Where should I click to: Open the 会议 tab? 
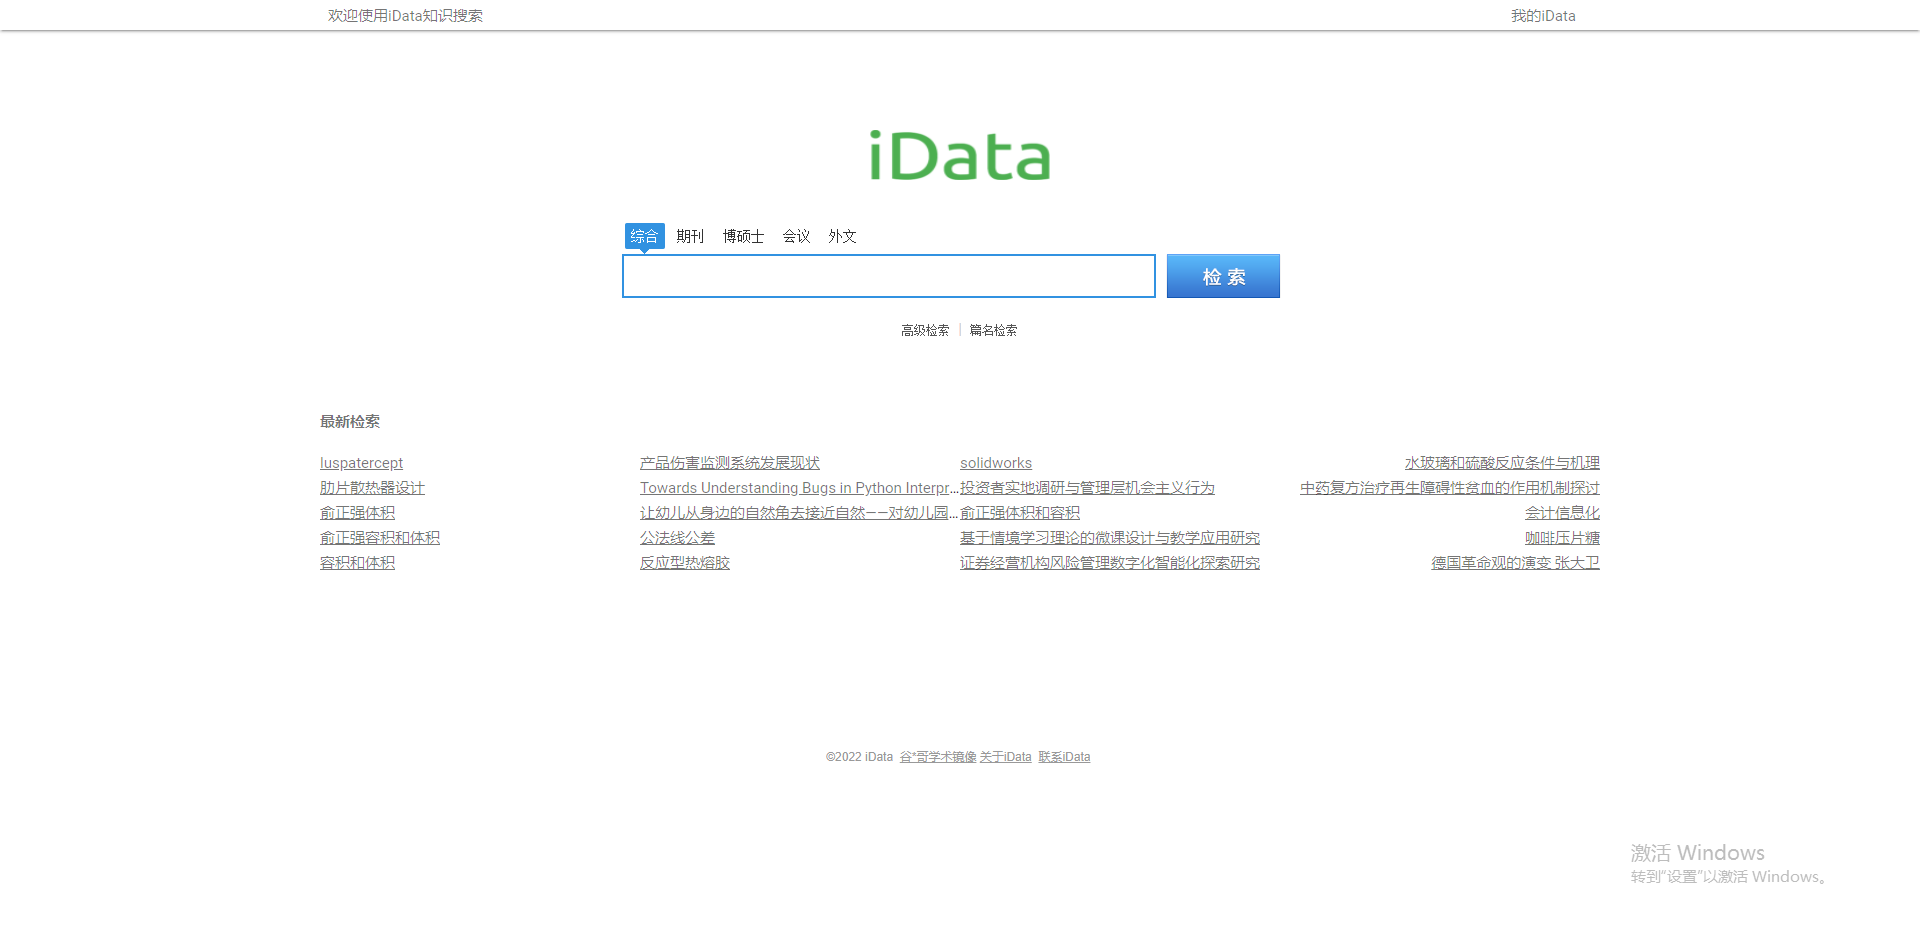(x=796, y=236)
